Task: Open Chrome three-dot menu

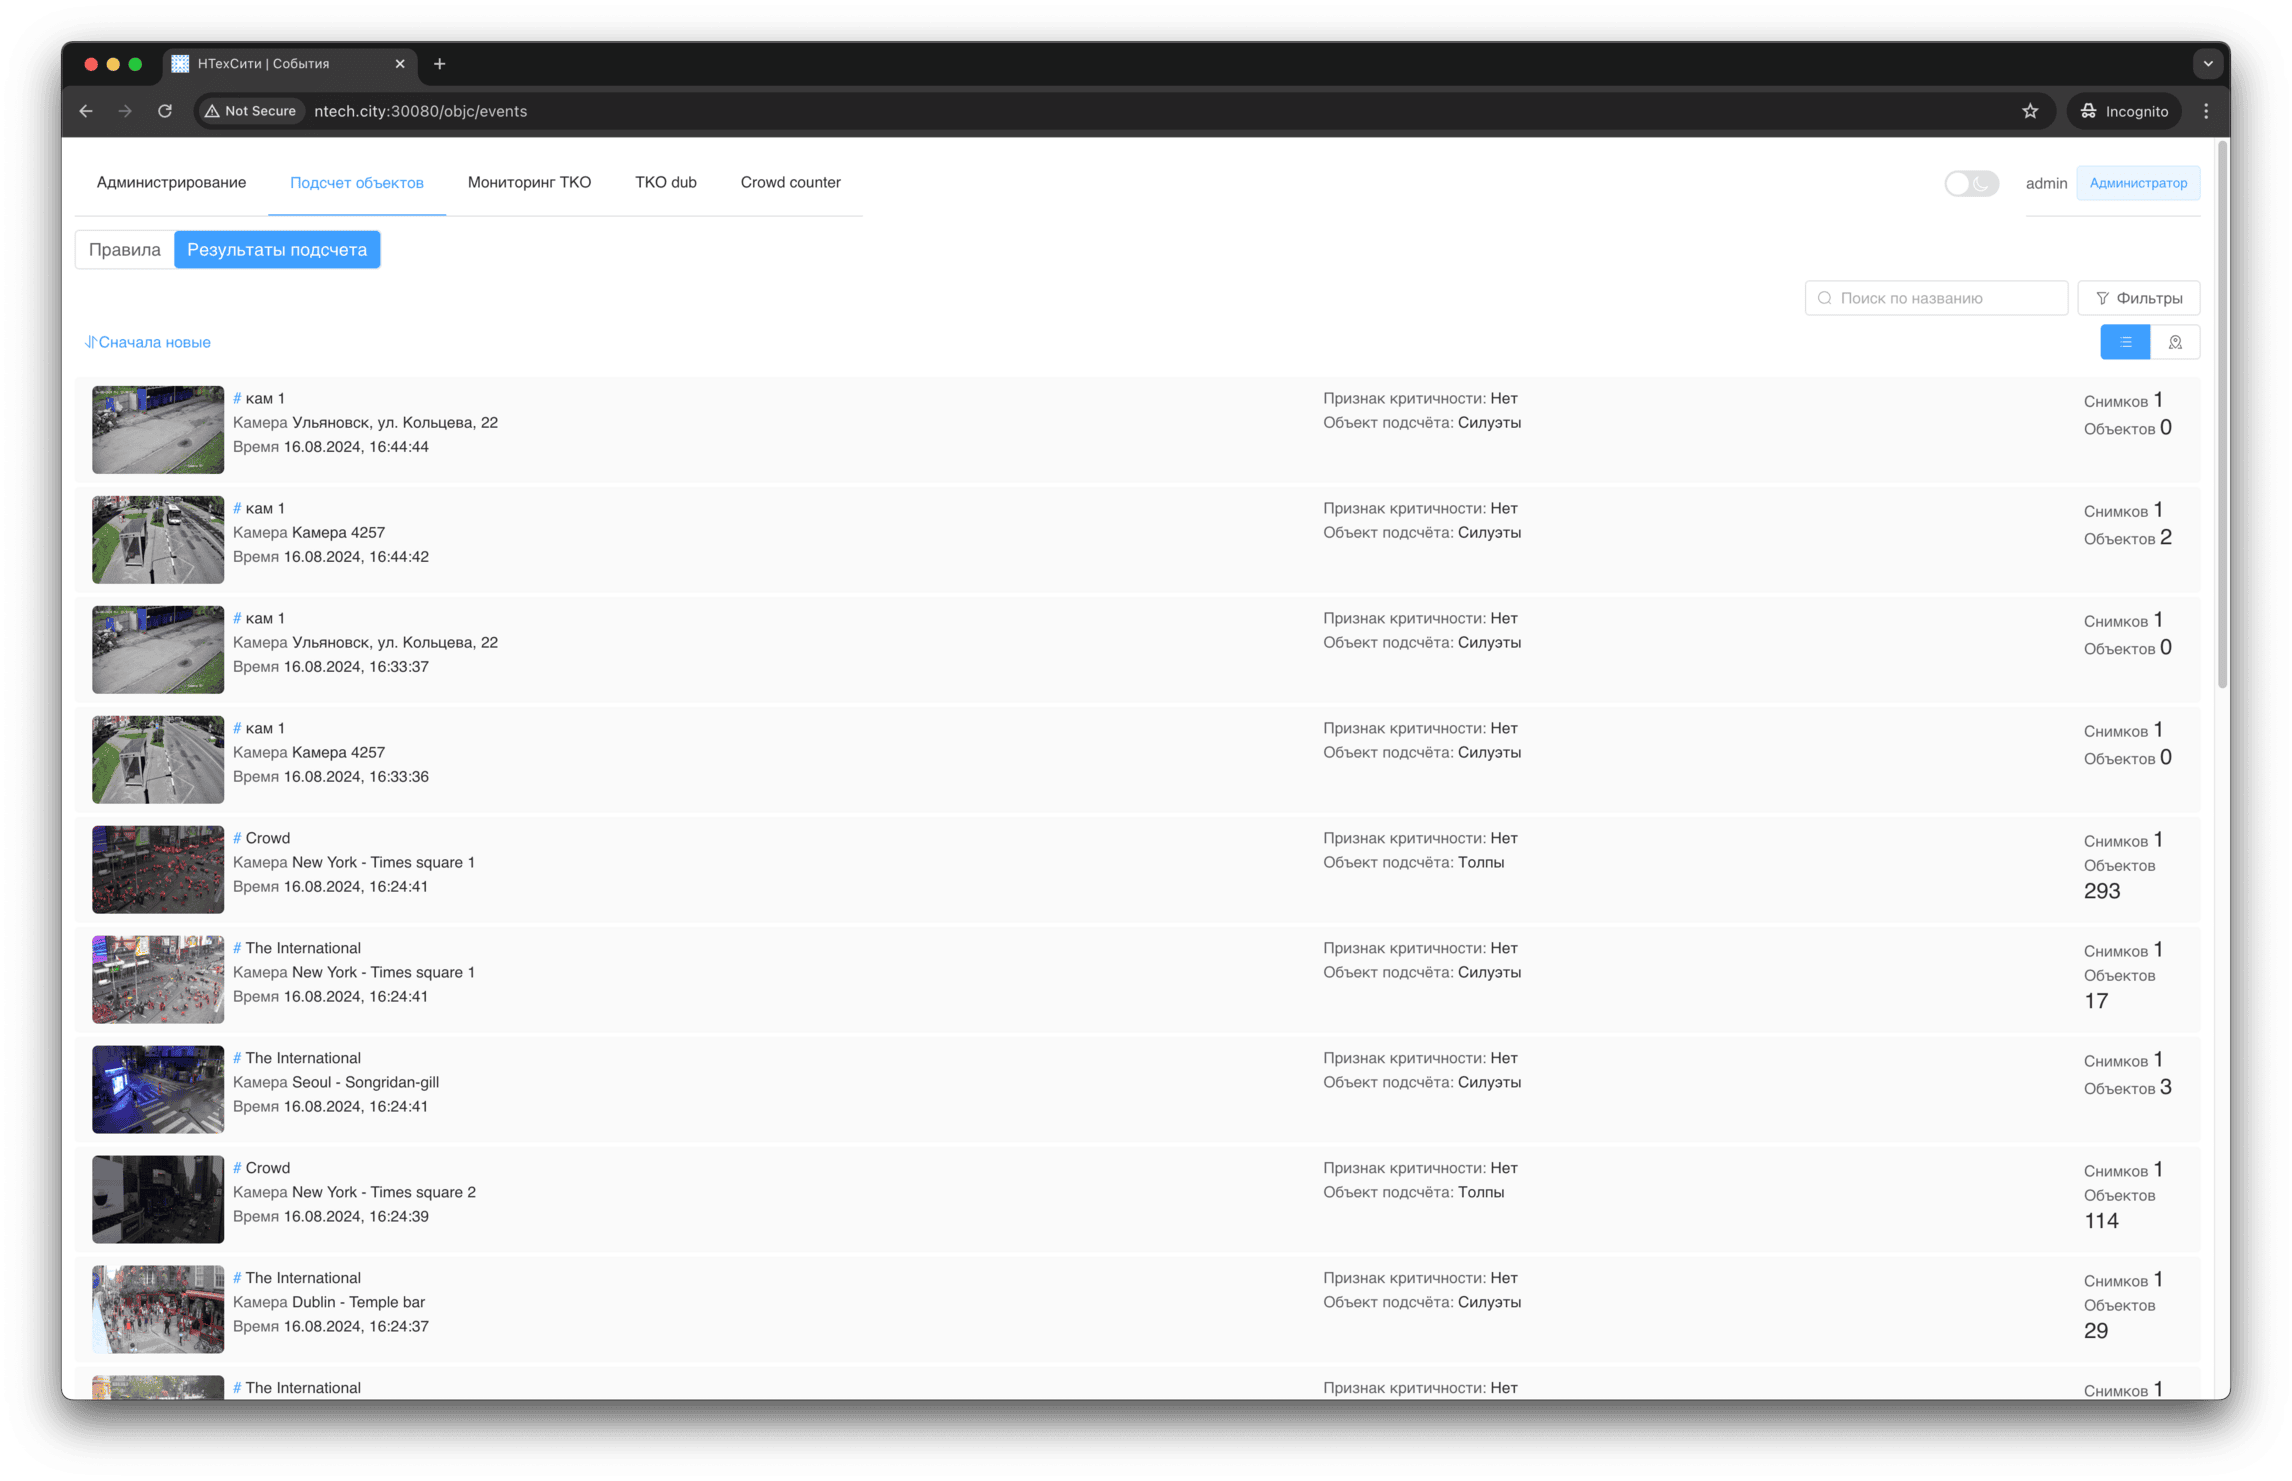Action: (2206, 111)
